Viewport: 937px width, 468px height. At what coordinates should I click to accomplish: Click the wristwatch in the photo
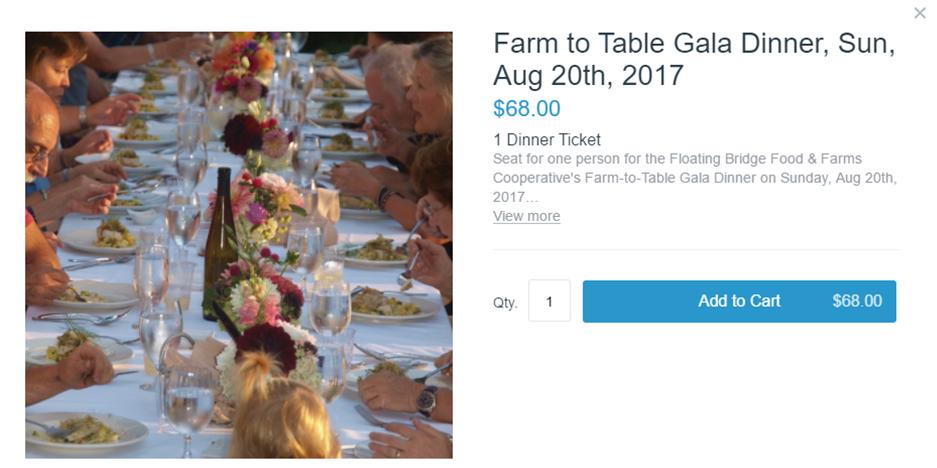tap(427, 400)
